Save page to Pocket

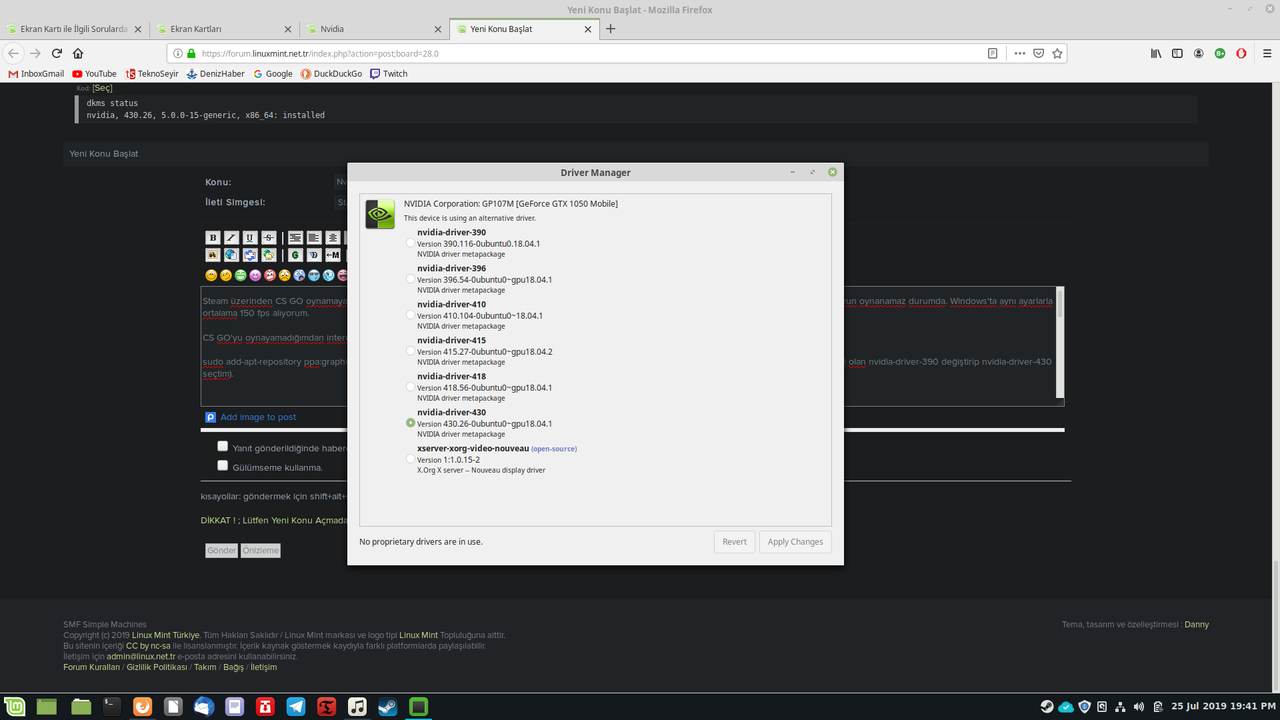point(1039,53)
